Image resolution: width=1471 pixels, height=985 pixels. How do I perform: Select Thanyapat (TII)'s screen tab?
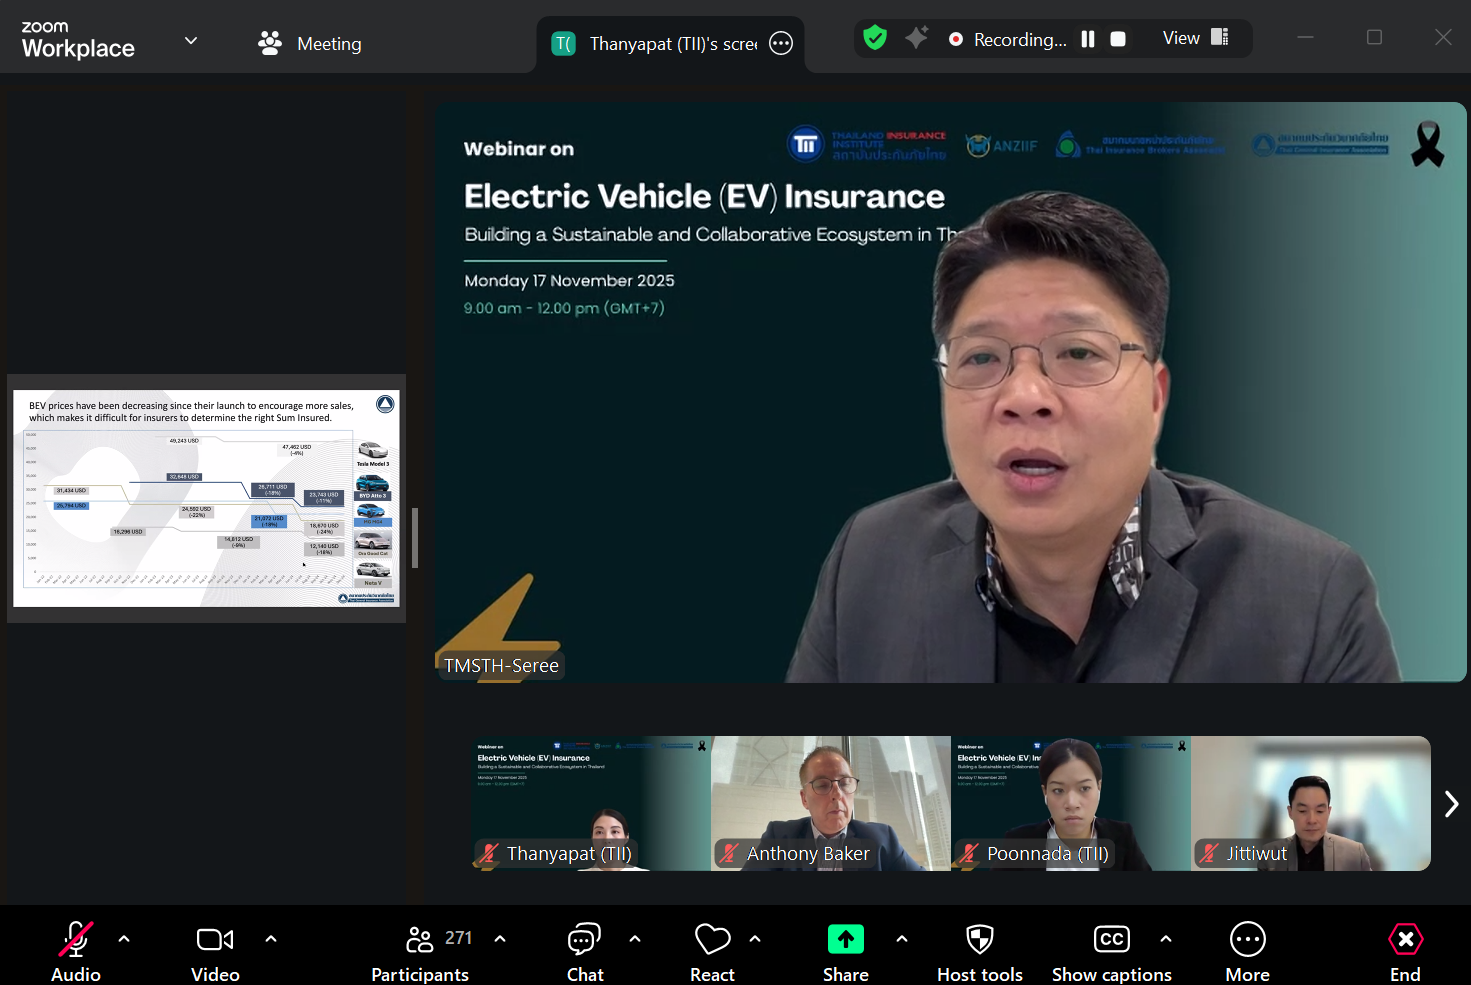click(660, 44)
